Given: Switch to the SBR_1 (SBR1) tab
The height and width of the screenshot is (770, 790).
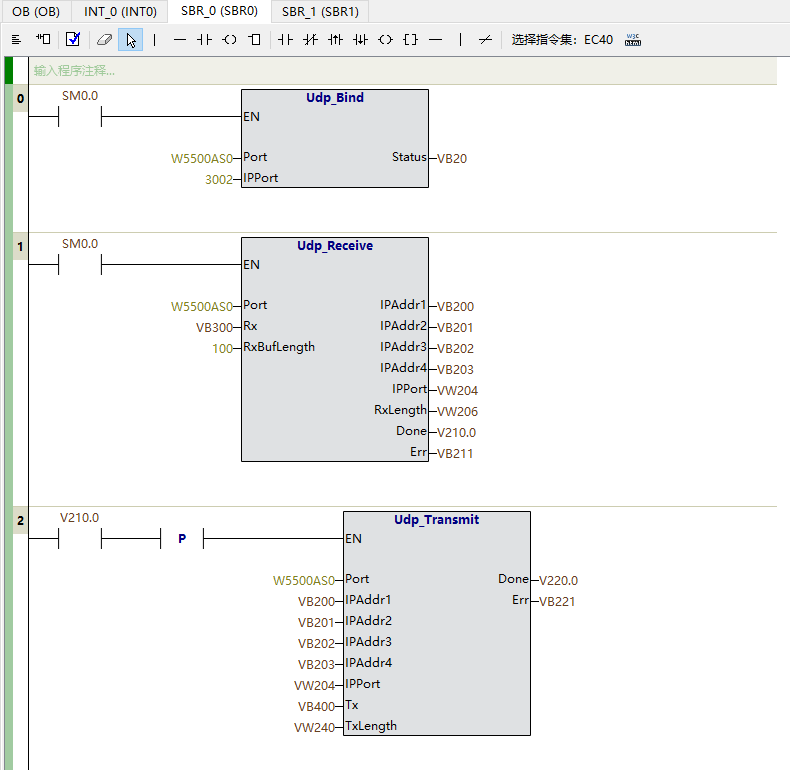Looking at the screenshot, I should pos(320,12).
